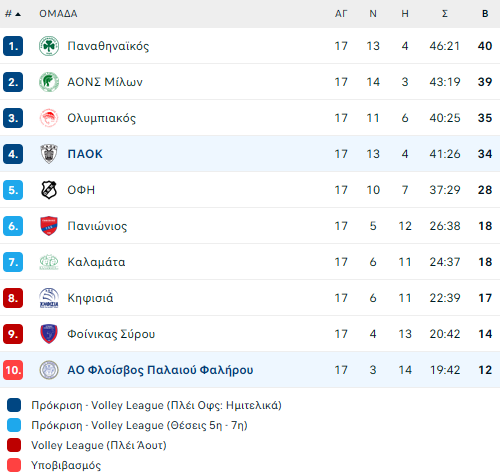Open the ΟΦΗ black-white badge
Image resolution: width=500 pixels, height=476 pixels.
click(49, 190)
